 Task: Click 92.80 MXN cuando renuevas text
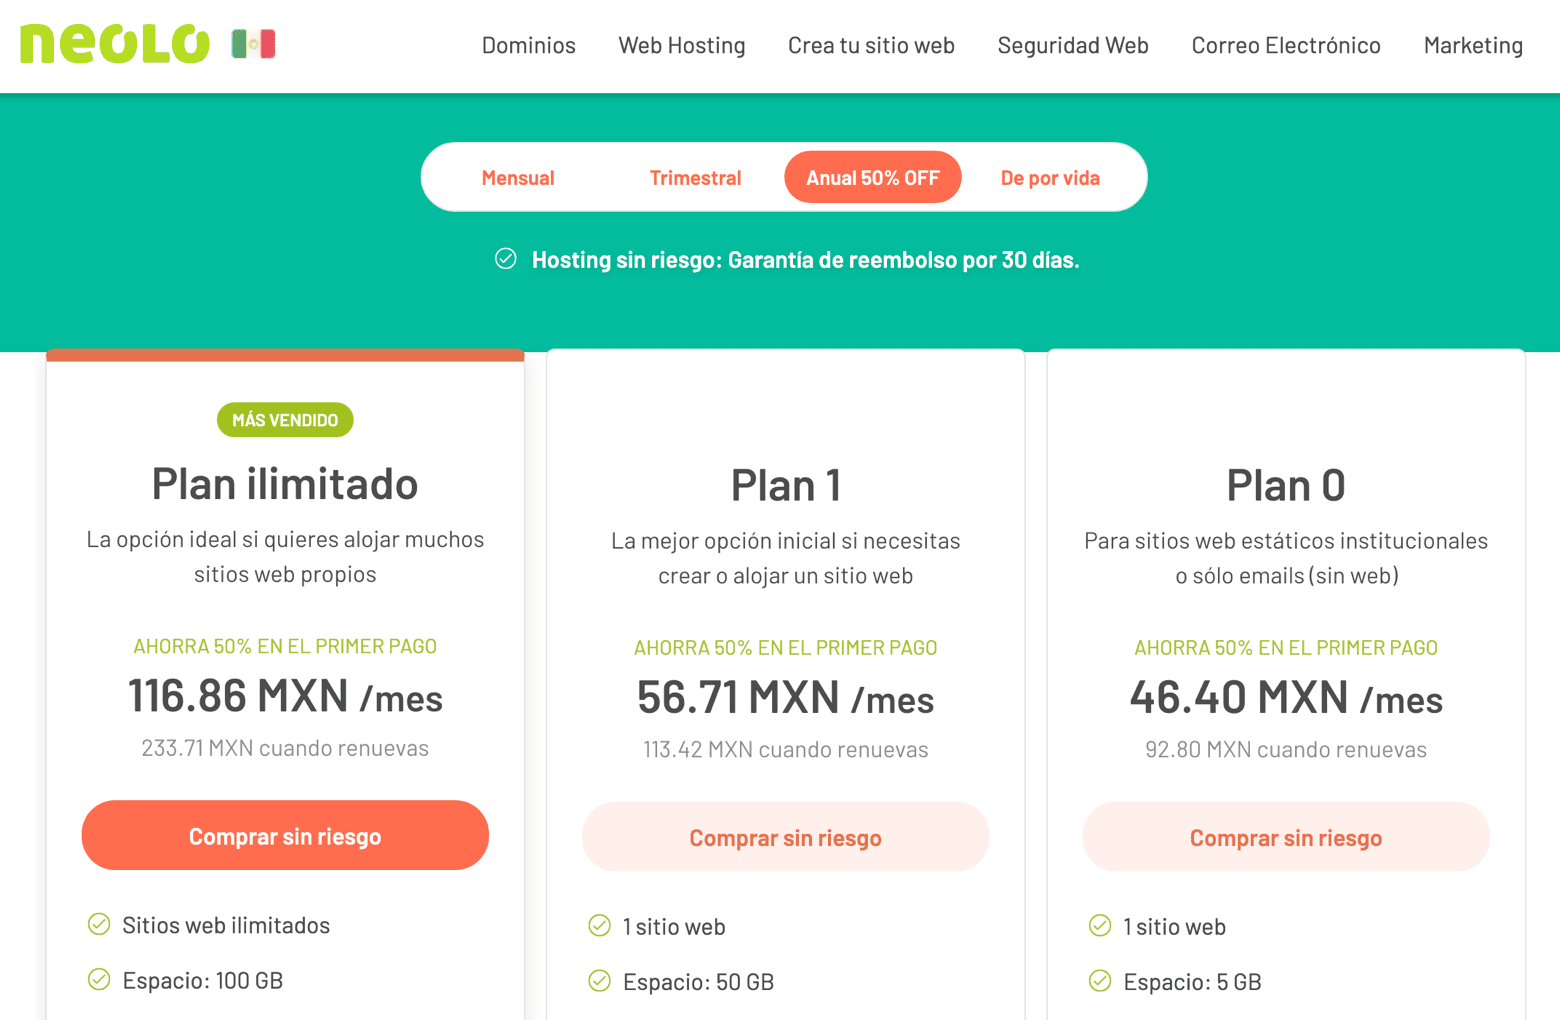[1286, 750]
